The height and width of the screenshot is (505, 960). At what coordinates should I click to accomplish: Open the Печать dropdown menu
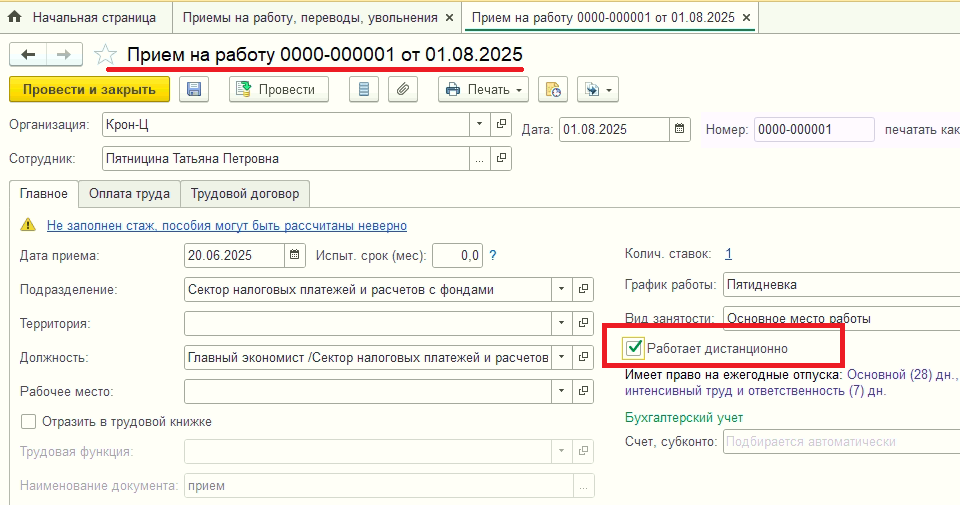(483, 89)
